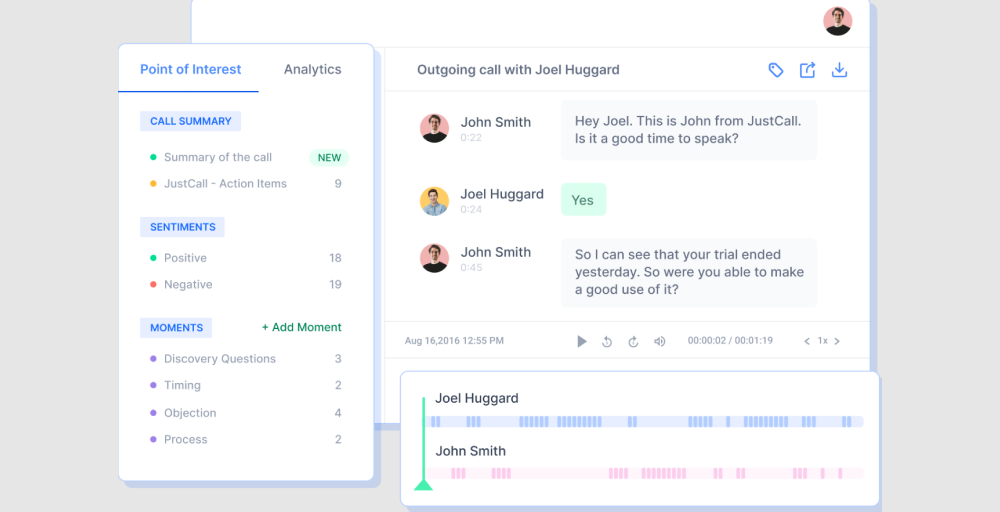Mute audio with the speaker icon
The image size is (1000, 512).
pos(659,342)
